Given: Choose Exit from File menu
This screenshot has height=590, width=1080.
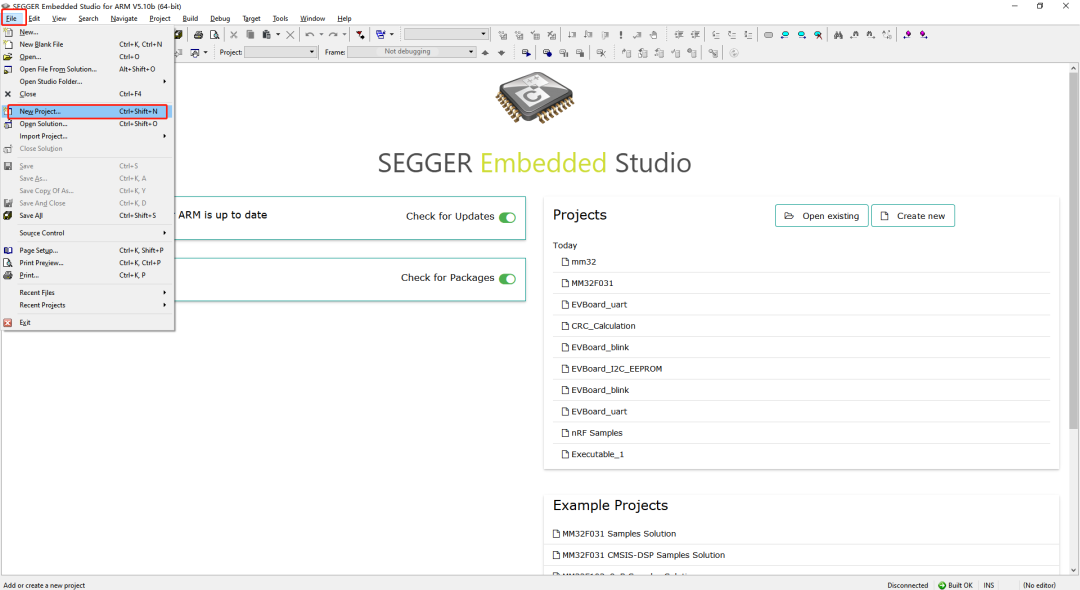Looking at the screenshot, I should point(87,322).
